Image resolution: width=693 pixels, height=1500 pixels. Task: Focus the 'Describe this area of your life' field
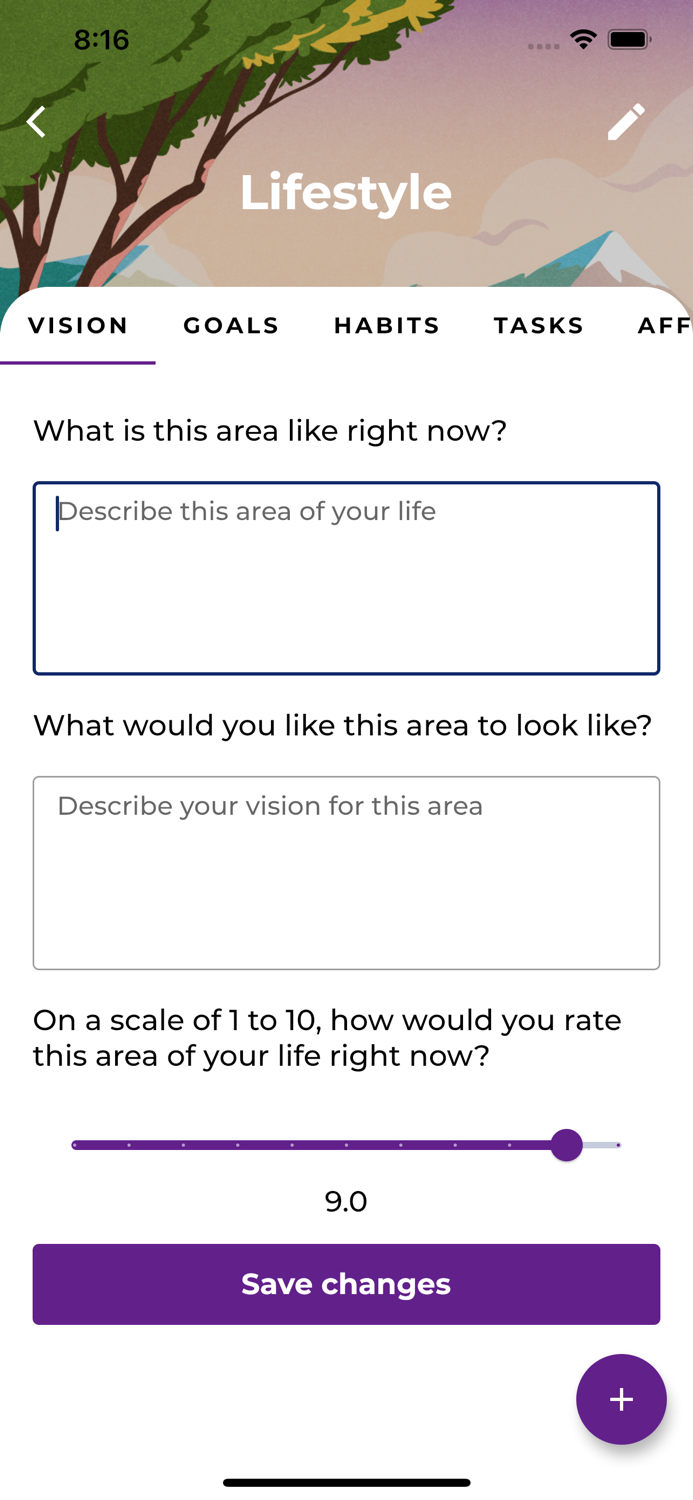click(x=346, y=578)
